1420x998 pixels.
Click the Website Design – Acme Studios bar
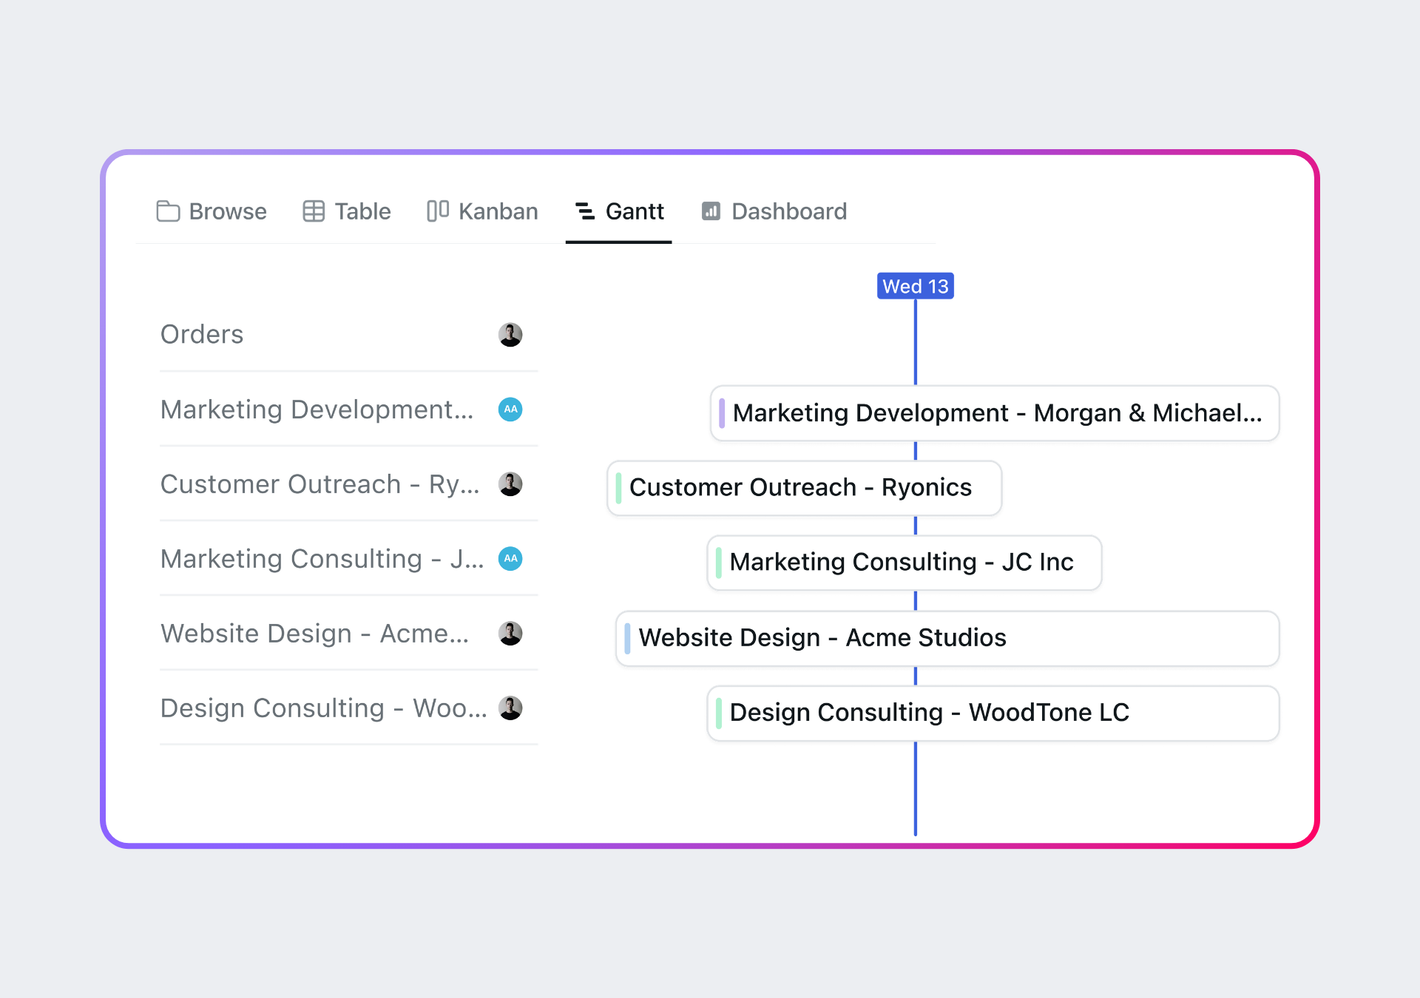coord(946,638)
